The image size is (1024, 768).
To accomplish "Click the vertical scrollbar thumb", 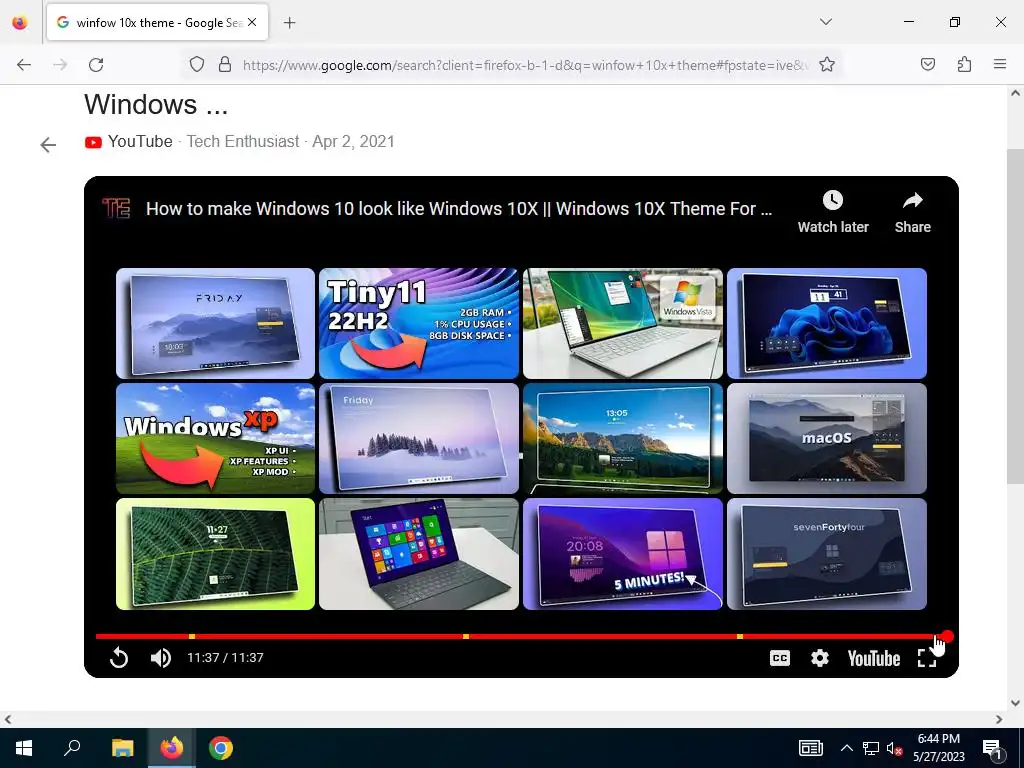I will [1015, 316].
